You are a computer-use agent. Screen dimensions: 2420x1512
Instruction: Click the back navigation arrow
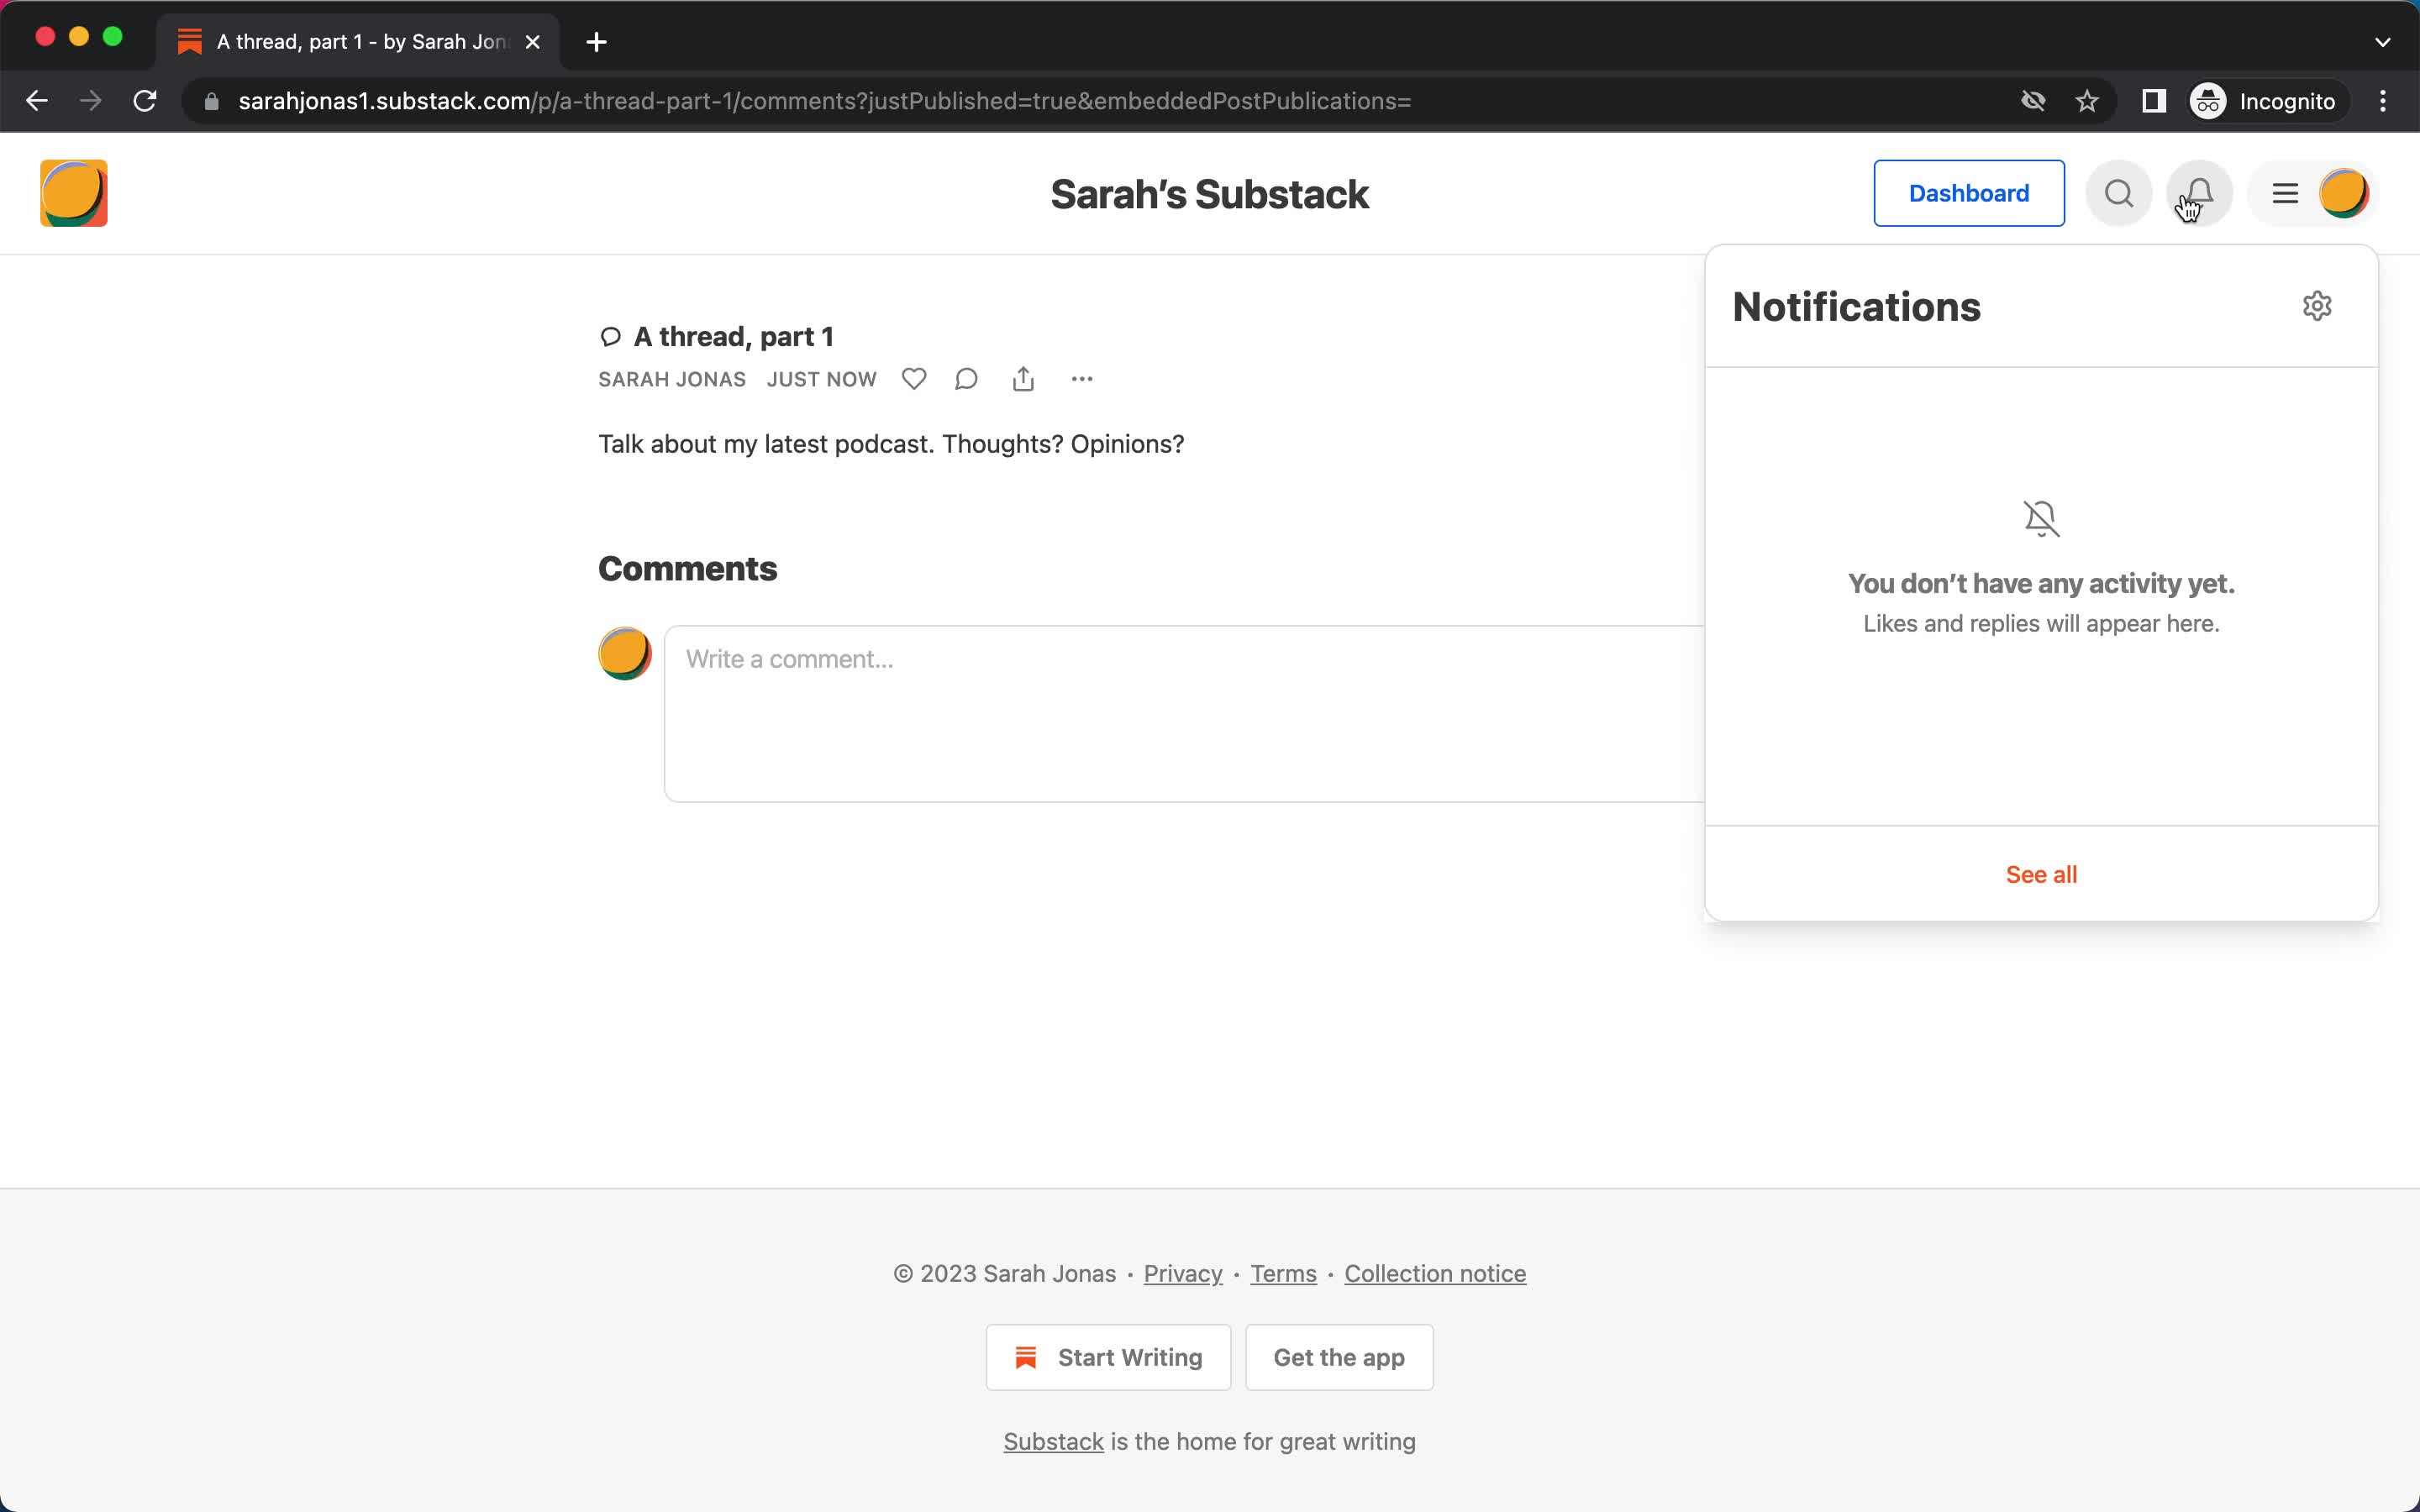[x=37, y=101]
